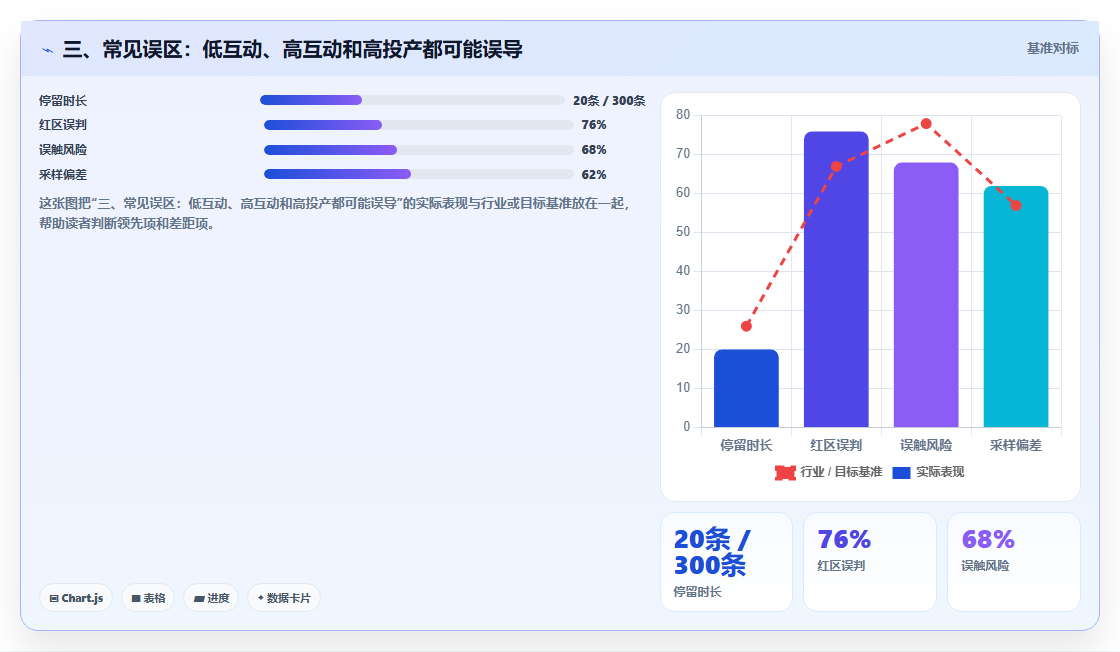Click the 基准对标 label in the header
The width and height of the screenshot is (1120, 652).
tap(1052, 49)
